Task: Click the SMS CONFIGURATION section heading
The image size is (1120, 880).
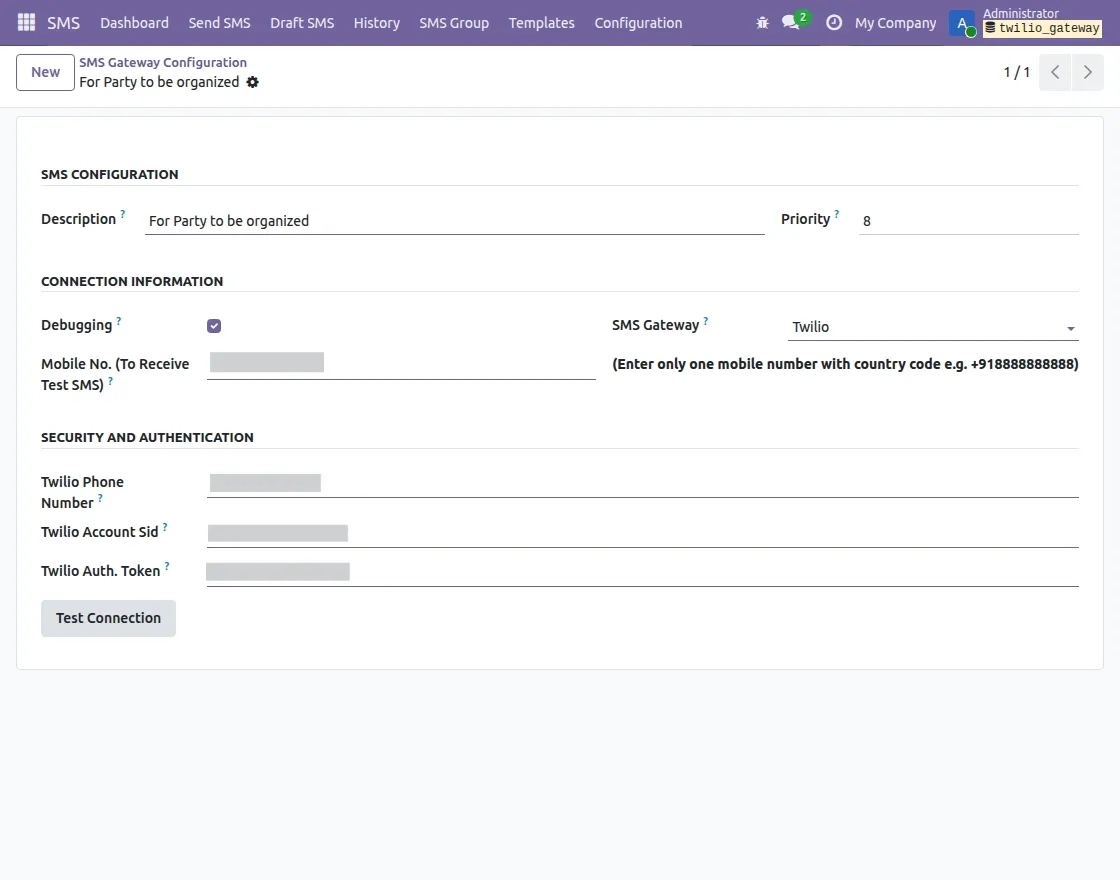Action: (x=110, y=174)
